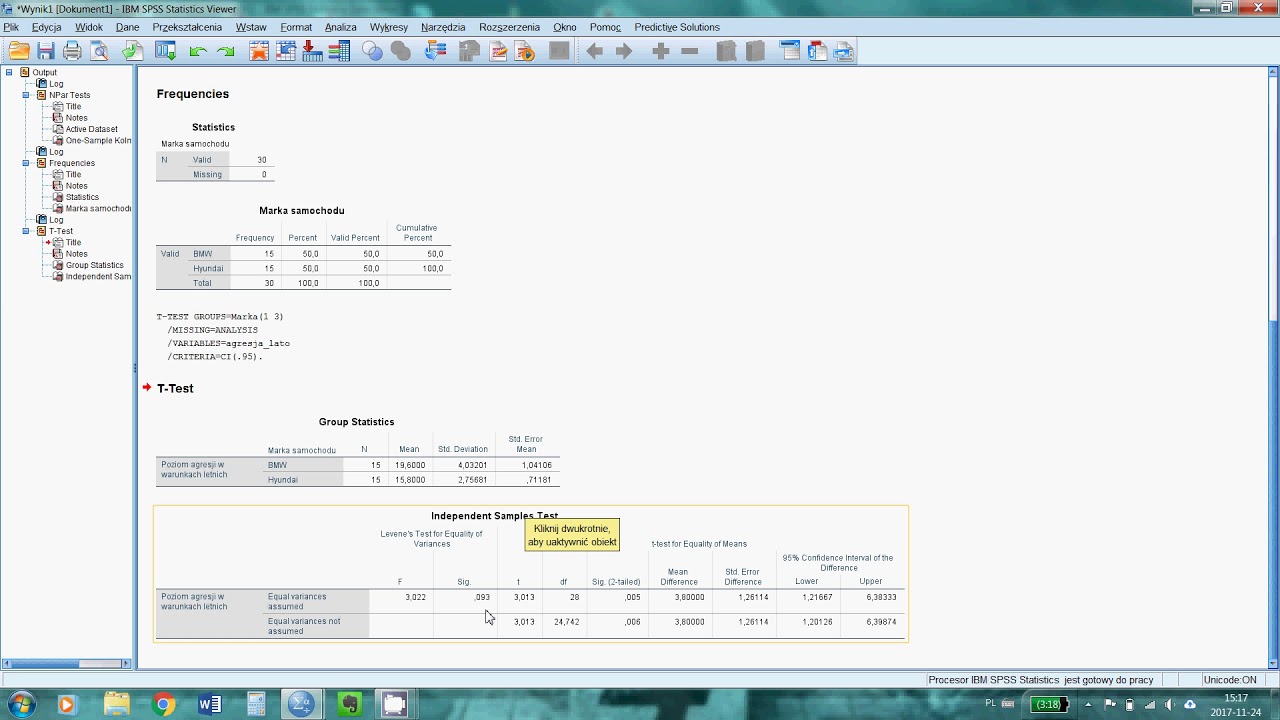
Task: Click the Windows Start button
Action: (x=21, y=704)
